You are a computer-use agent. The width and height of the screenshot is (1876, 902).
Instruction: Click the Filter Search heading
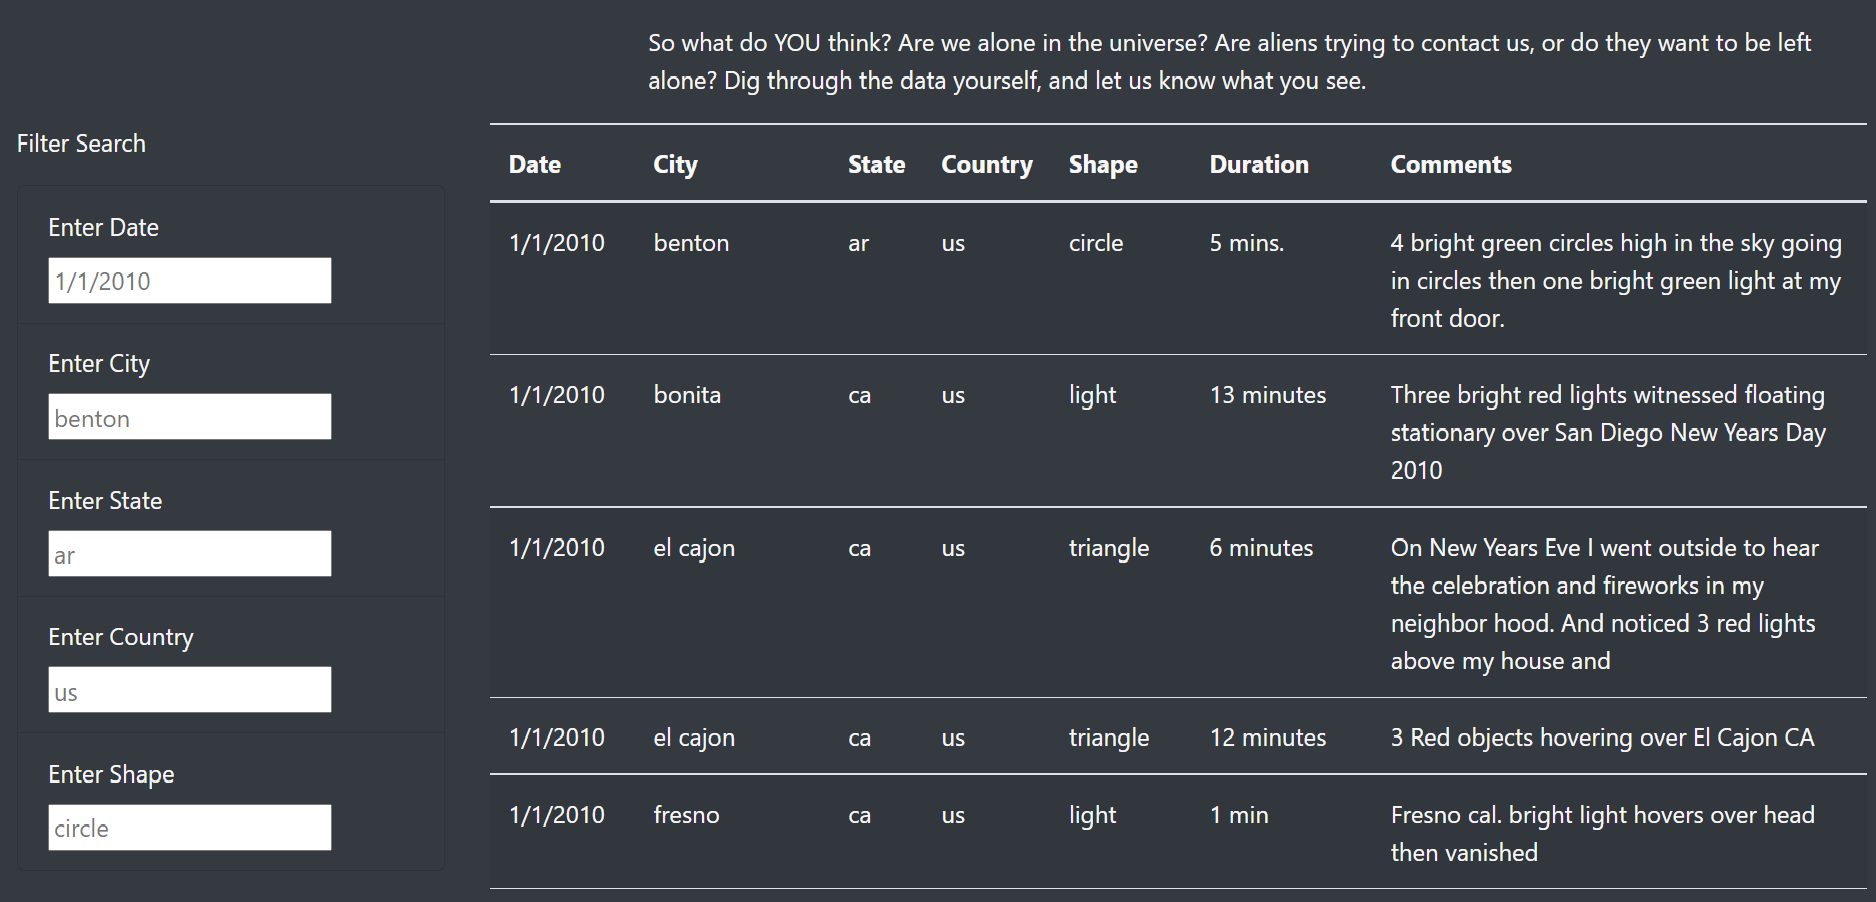click(x=81, y=144)
